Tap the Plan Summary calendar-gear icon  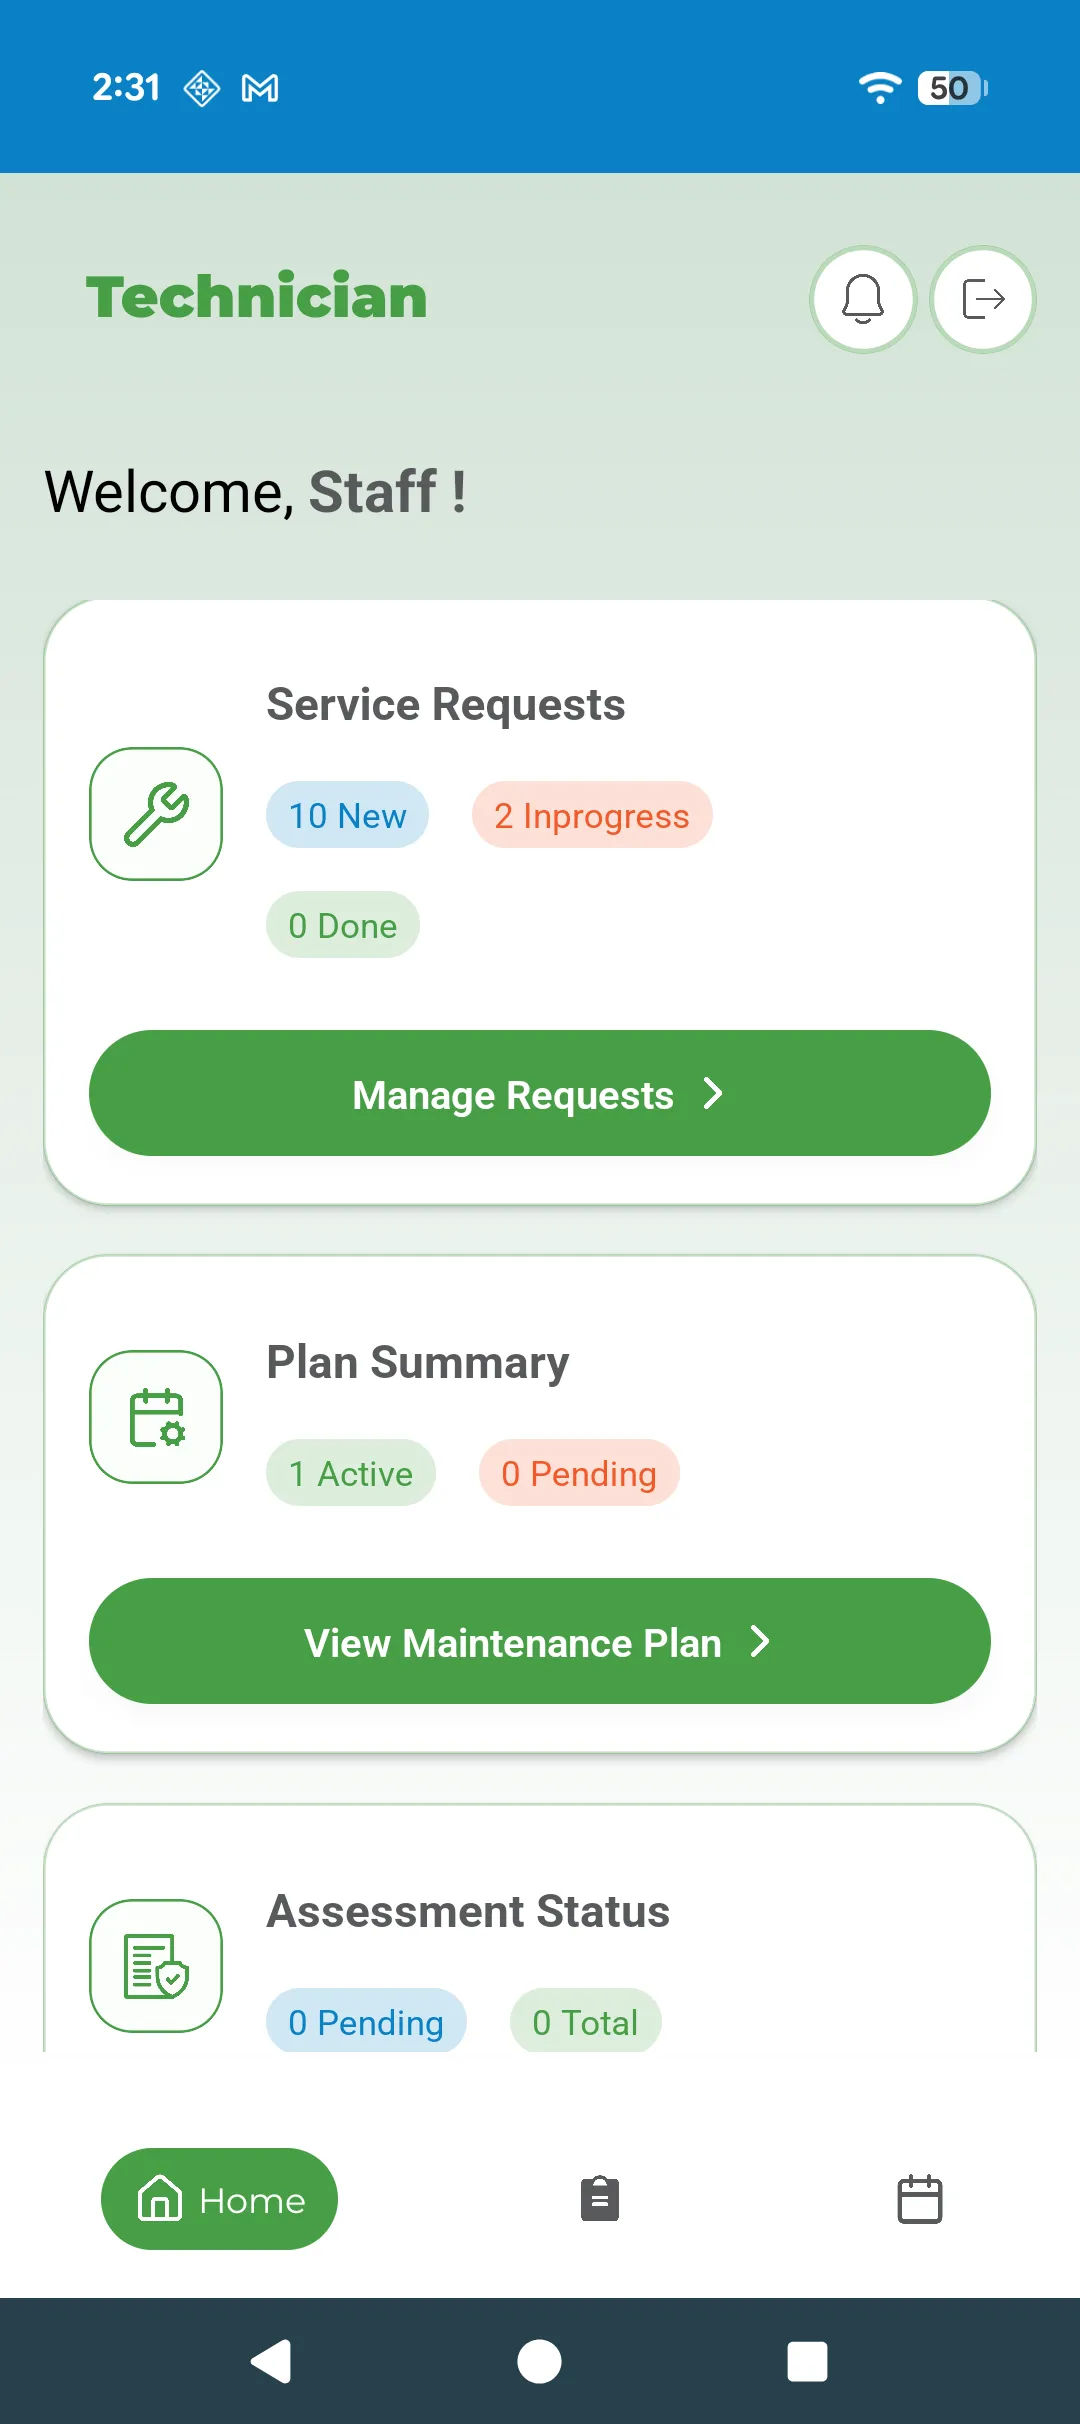coord(156,1417)
